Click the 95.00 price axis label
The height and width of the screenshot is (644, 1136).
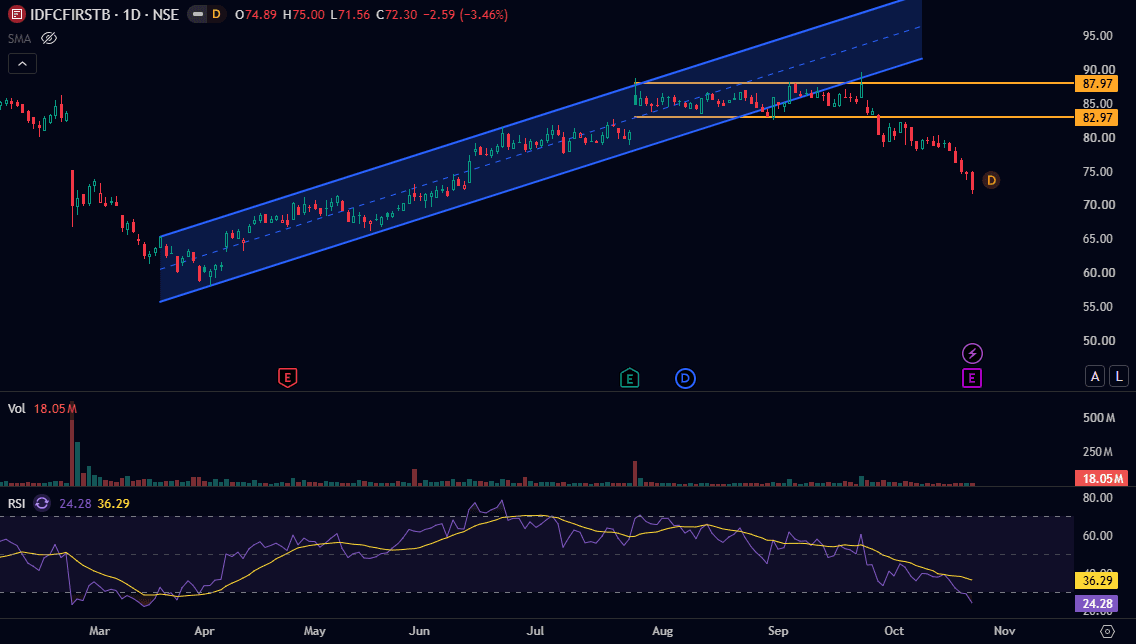coord(1098,35)
